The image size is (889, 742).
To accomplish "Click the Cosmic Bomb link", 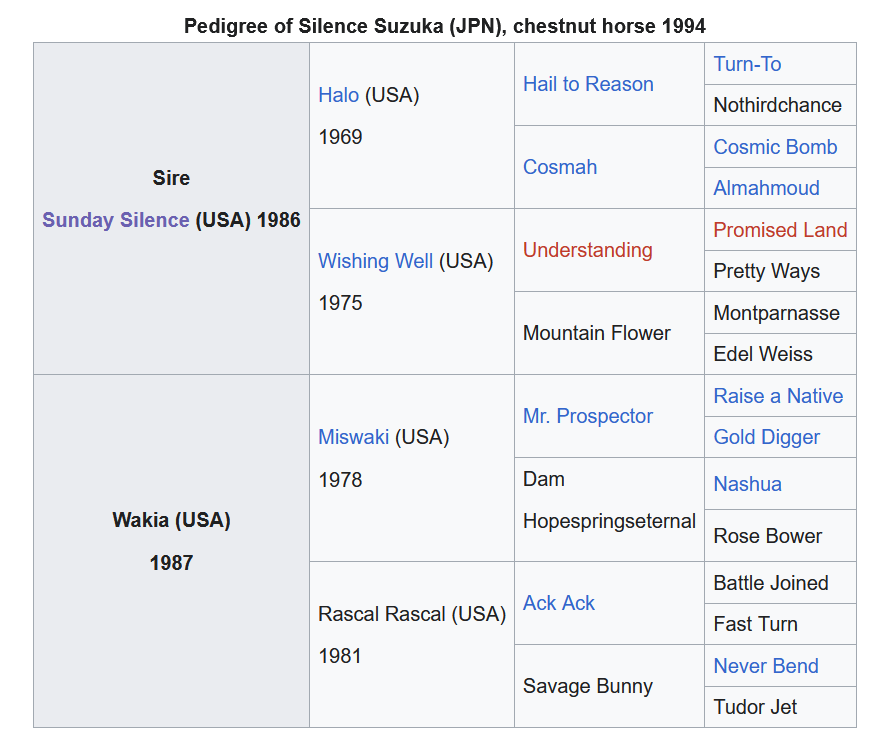I will (x=775, y=147).
